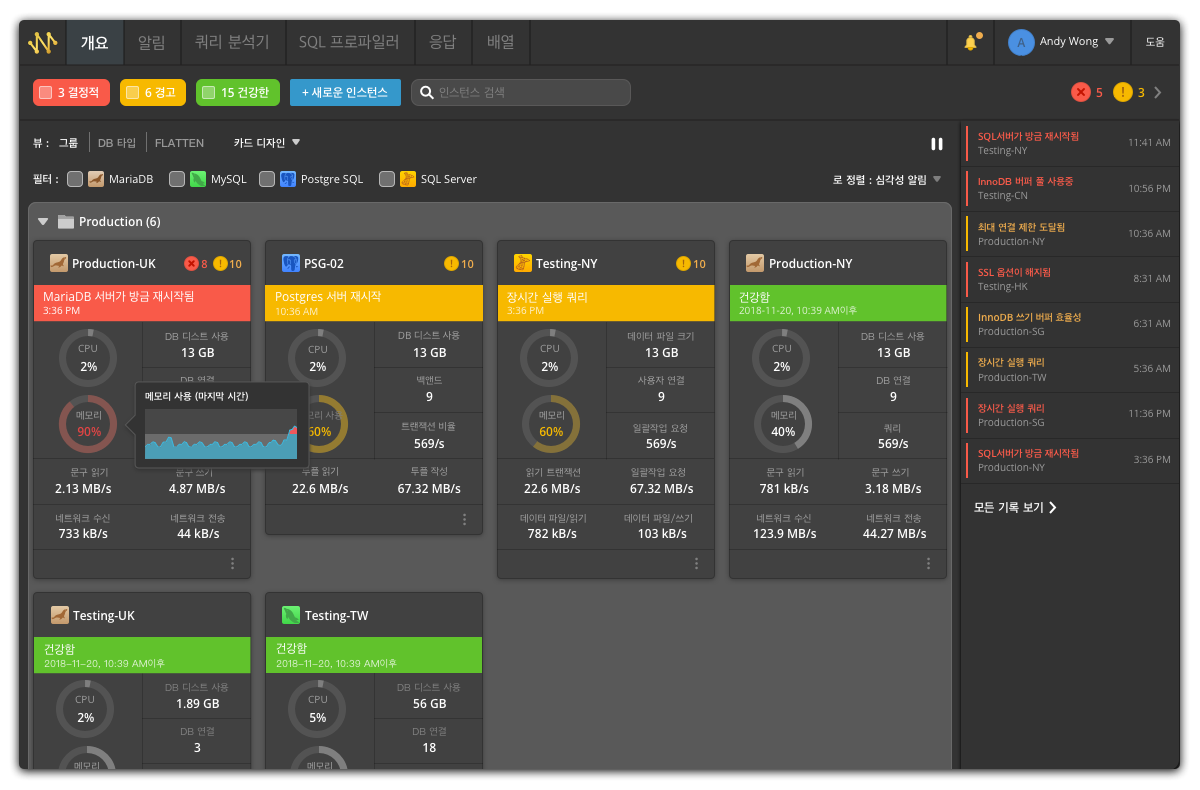Click Production folder icon
The image size is (1200, 790).
coord(66,222)
